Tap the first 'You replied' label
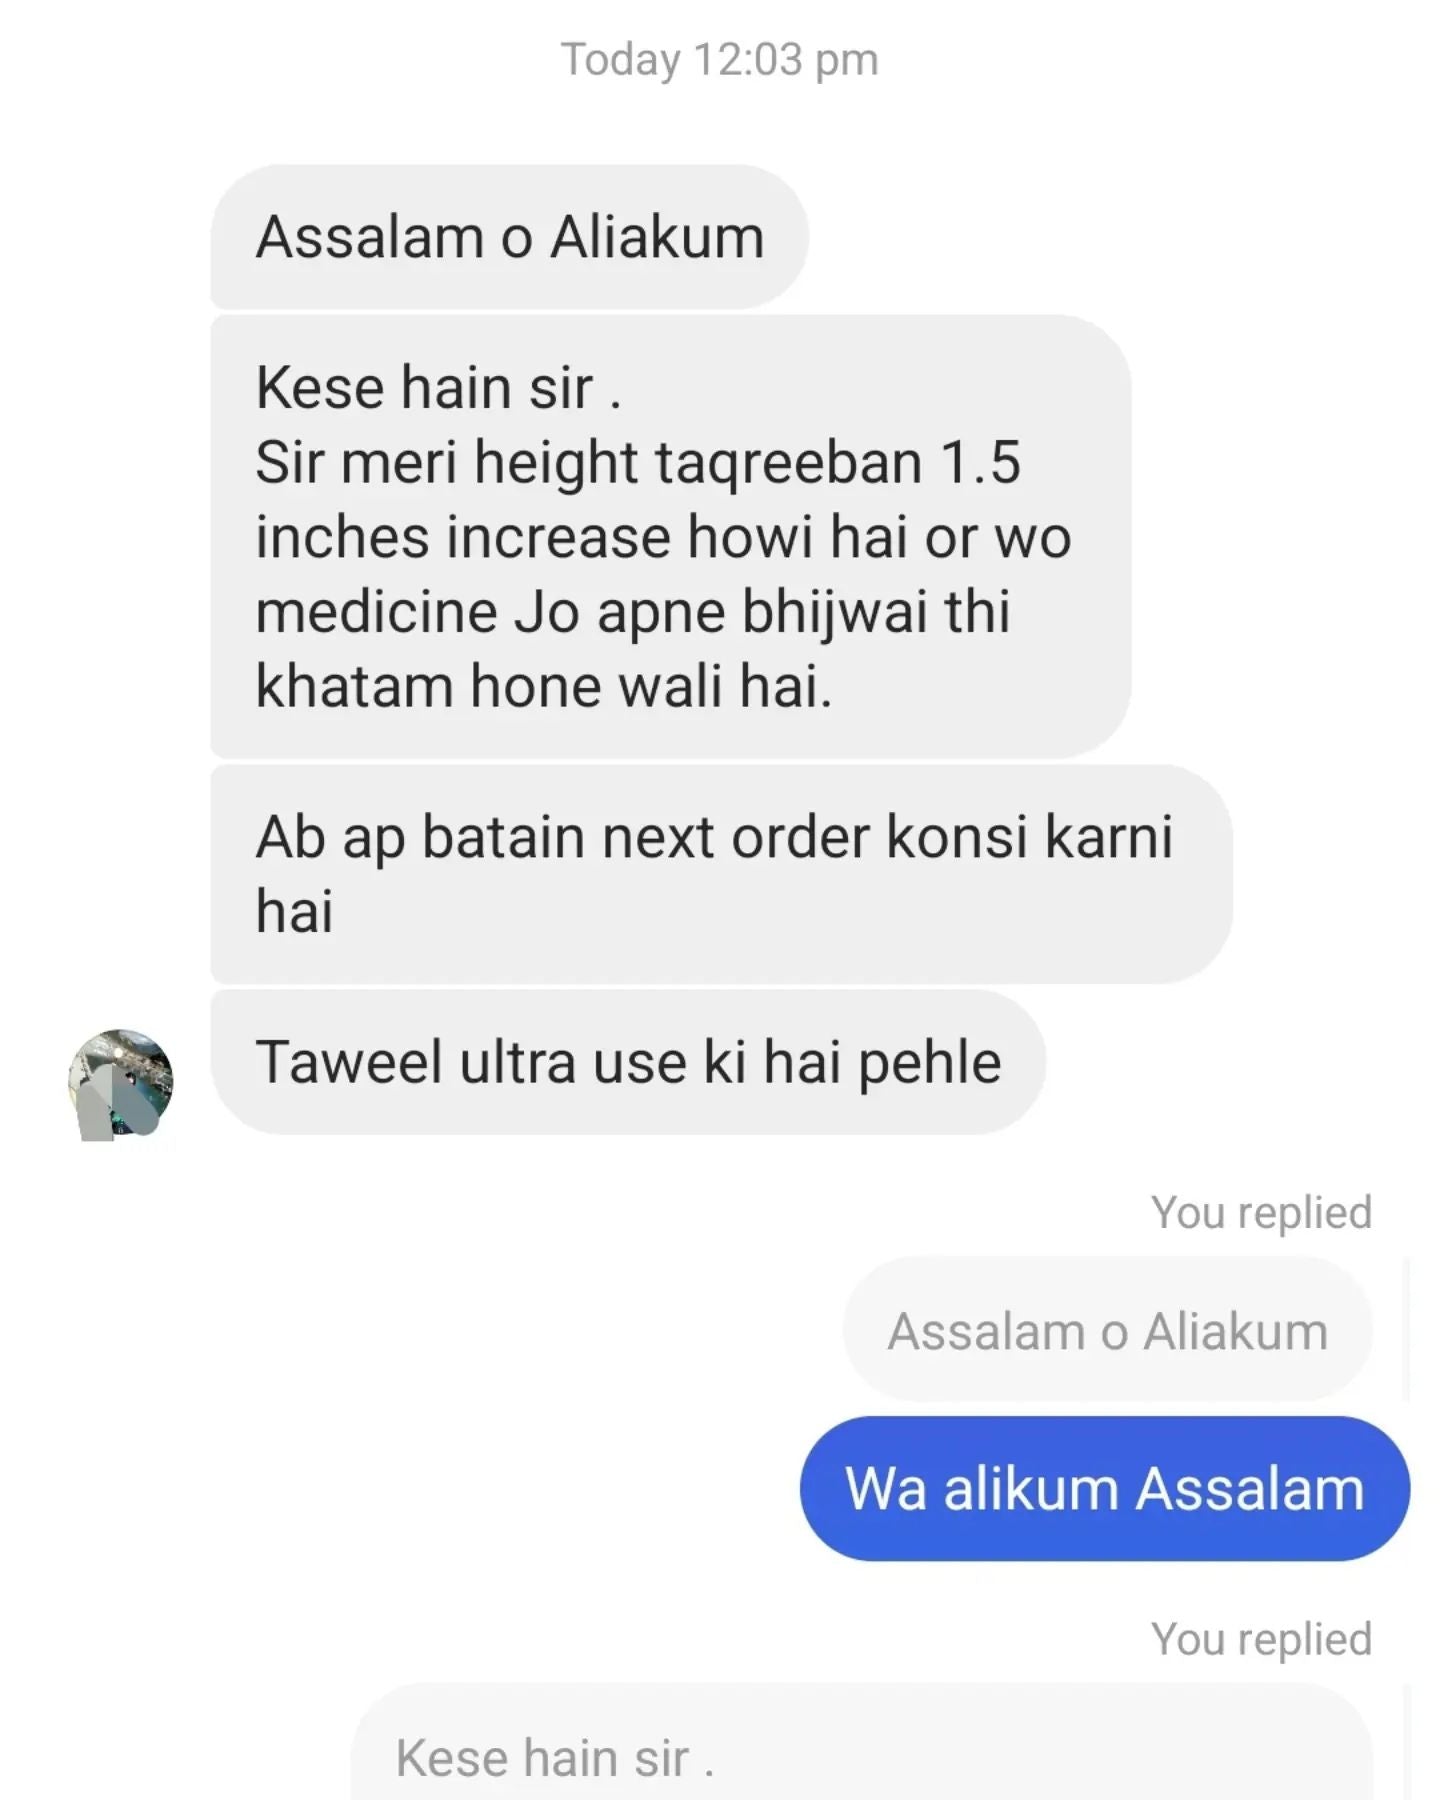This screenshot has height=1800, width=1440. pos(1261,1213)
